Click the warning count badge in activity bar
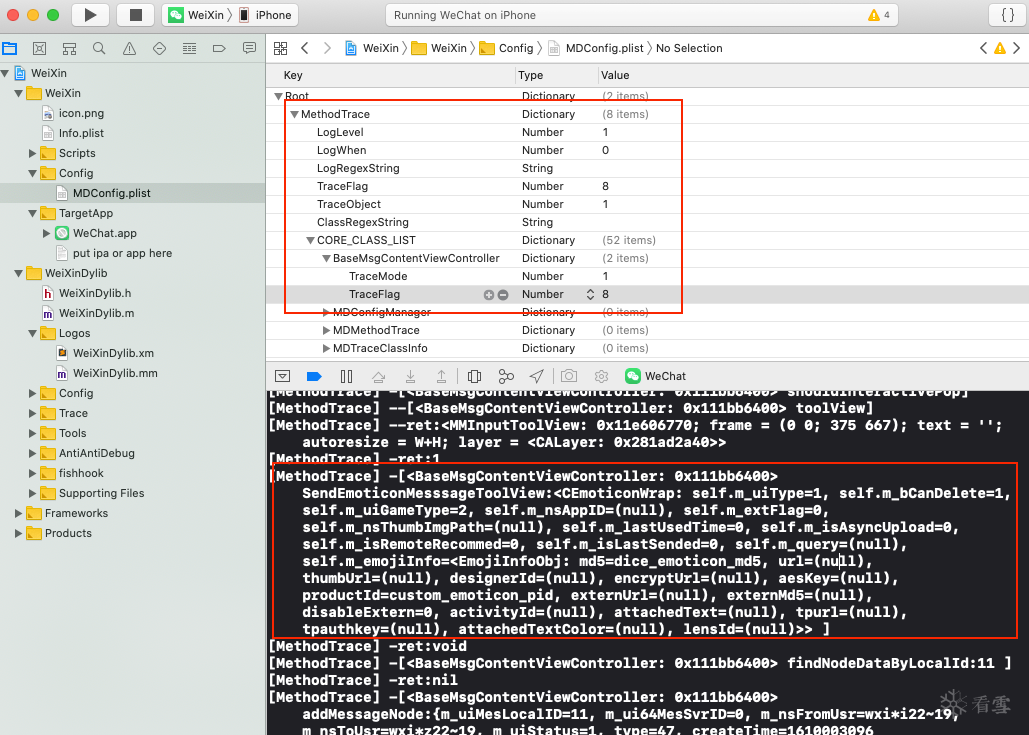 tap(879, 14)
